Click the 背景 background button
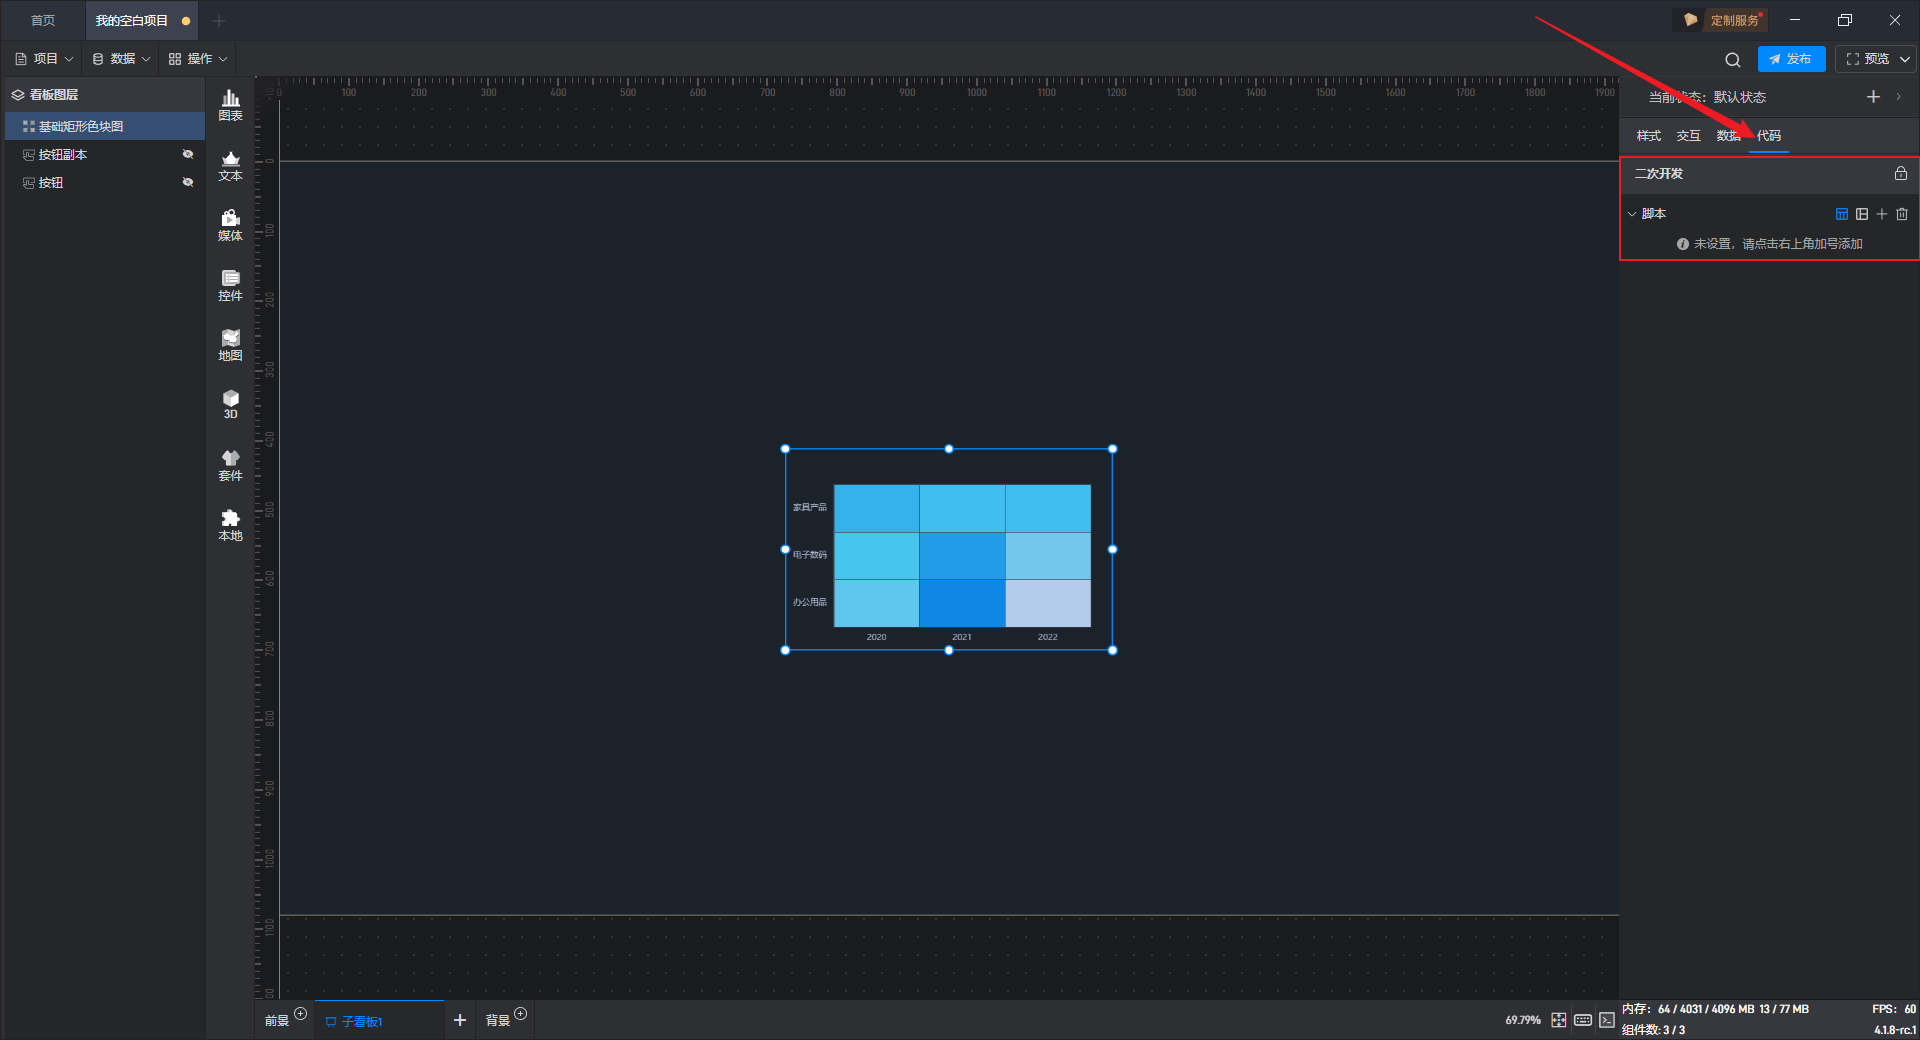Image resolution: width=1920 pixels, height=1040 pixels. pos(498,1021)
